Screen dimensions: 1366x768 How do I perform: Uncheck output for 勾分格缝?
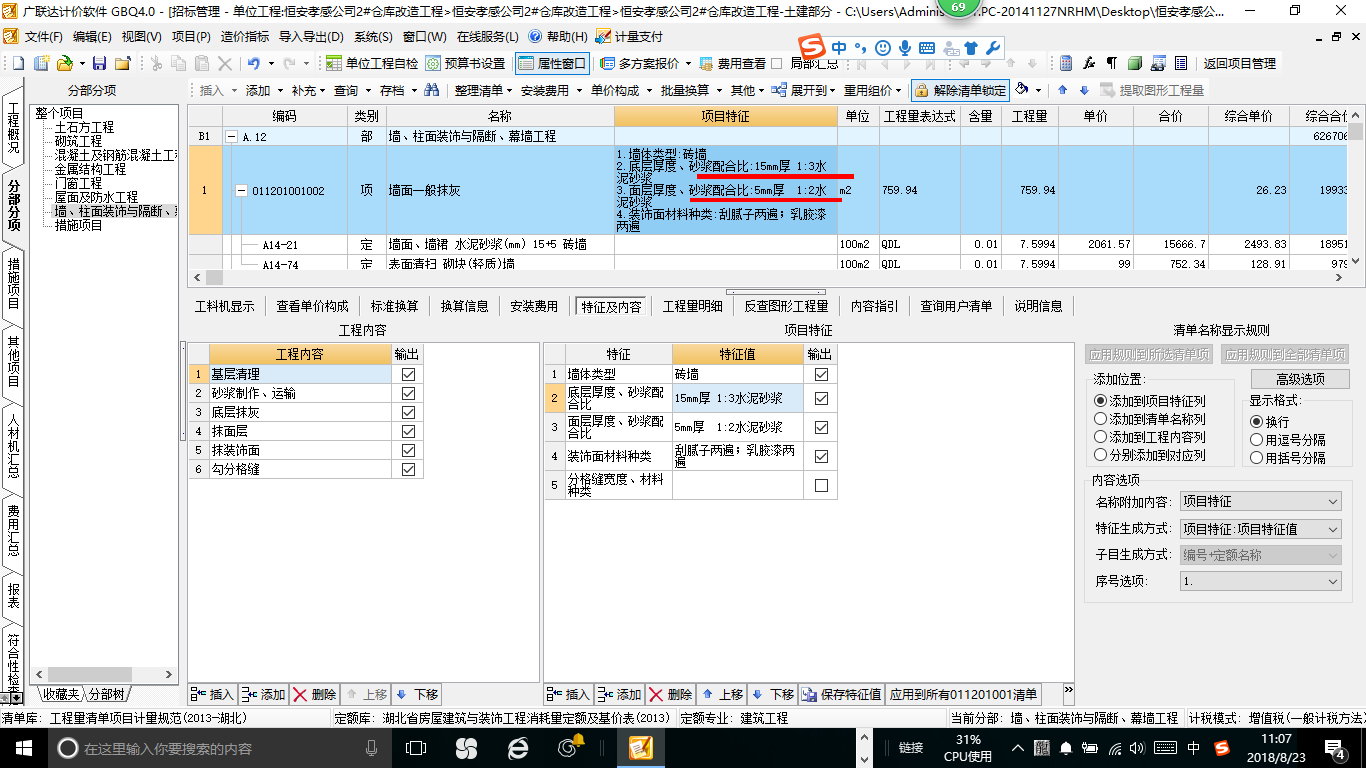[407, 469]
